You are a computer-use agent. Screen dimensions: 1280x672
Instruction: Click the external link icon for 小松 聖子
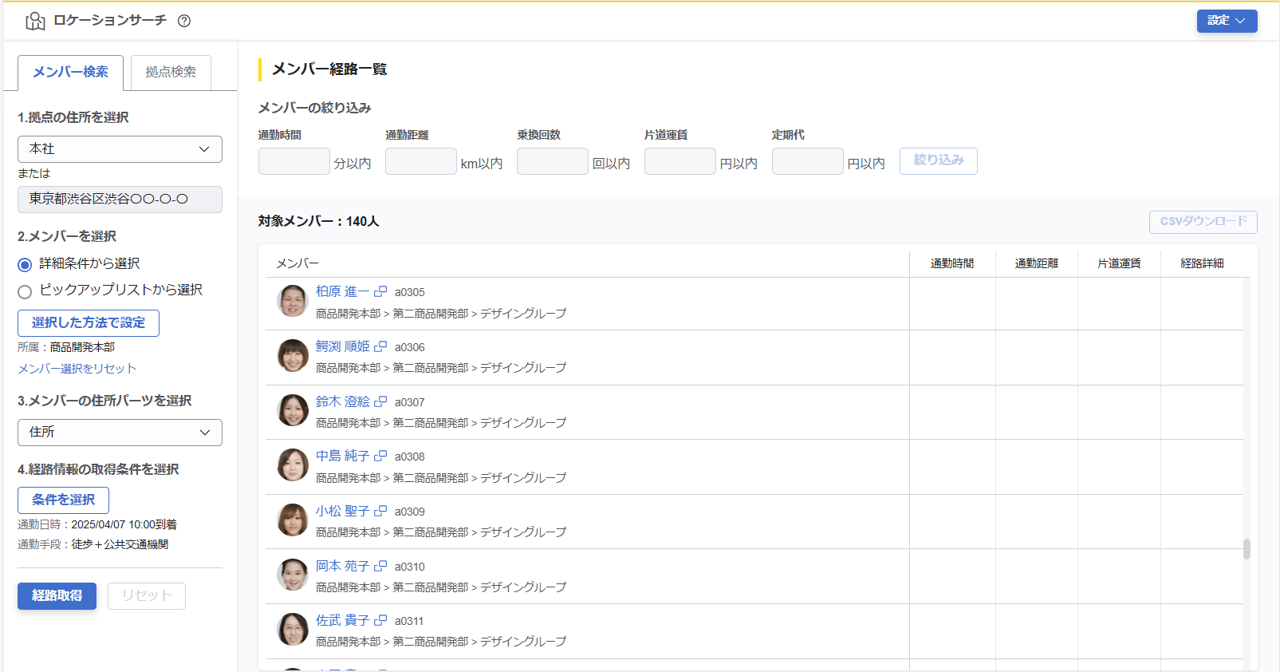[380, 510]
